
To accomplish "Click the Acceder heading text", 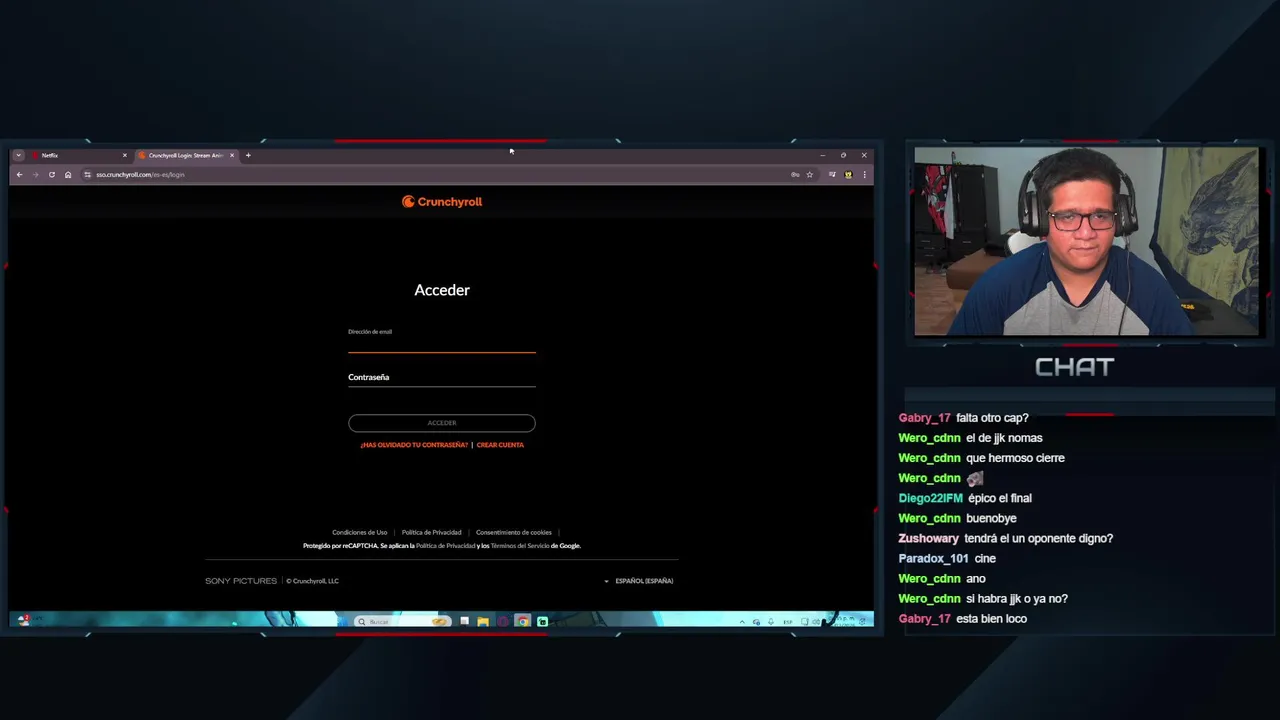I will [x=442, y=290].
